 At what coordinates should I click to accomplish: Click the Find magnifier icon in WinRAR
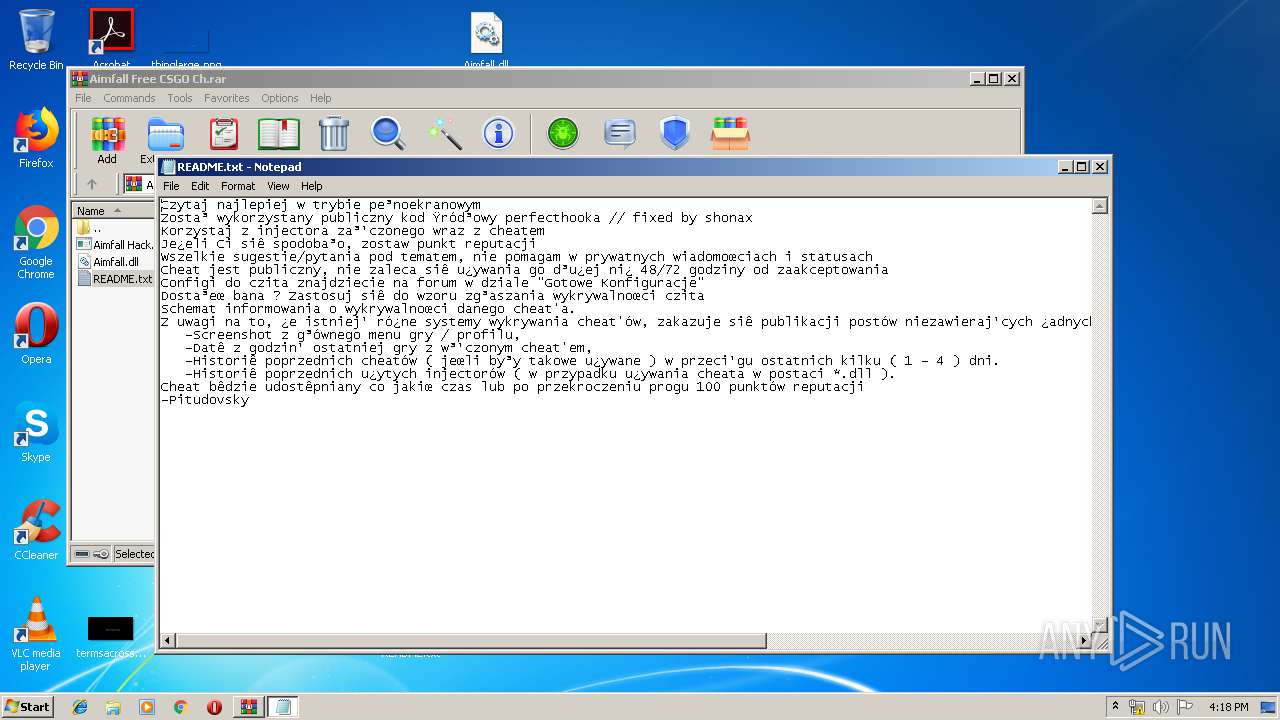(x=388, y=133)
